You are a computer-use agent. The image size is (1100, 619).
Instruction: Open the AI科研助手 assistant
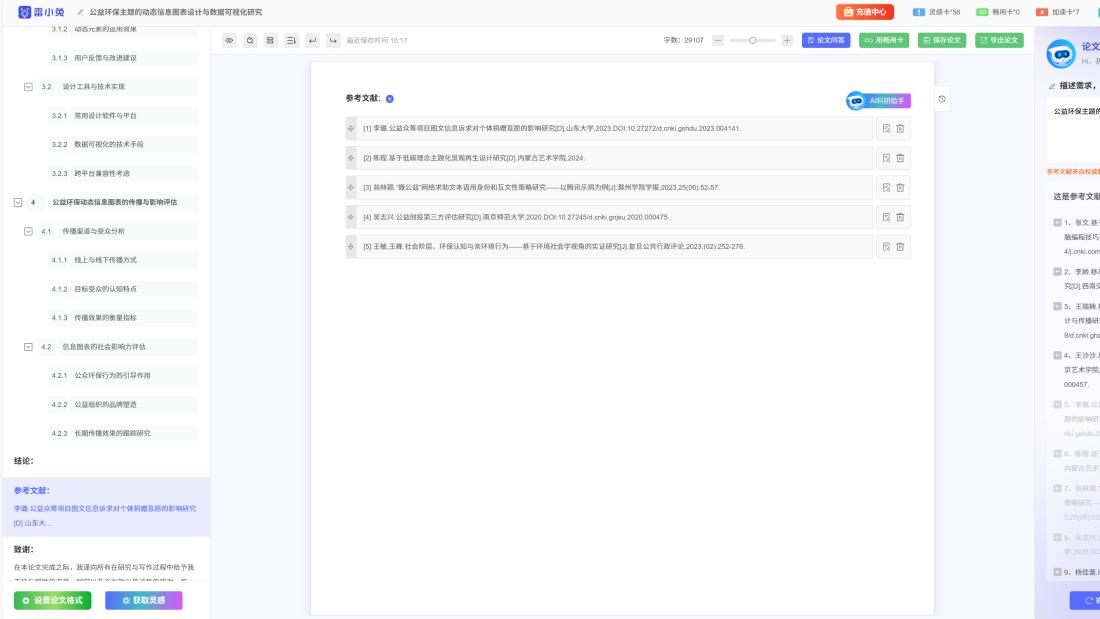(x=878, y=101)
